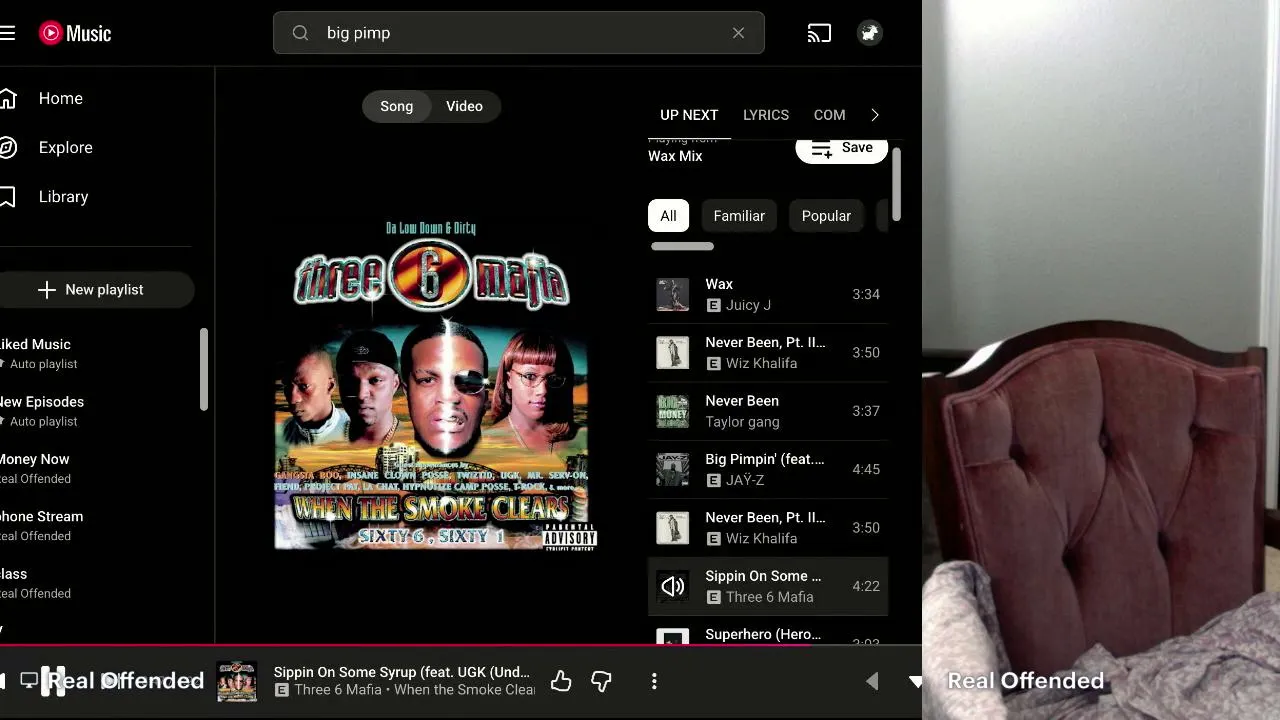Go to the YouTube Music logo home

[x=75, y=33]
